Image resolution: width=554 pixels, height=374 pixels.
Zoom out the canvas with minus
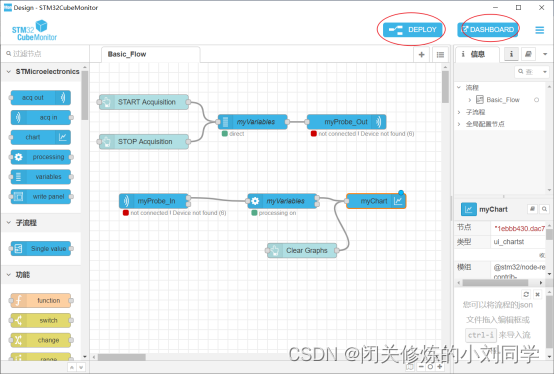click(x=421, y=367)
